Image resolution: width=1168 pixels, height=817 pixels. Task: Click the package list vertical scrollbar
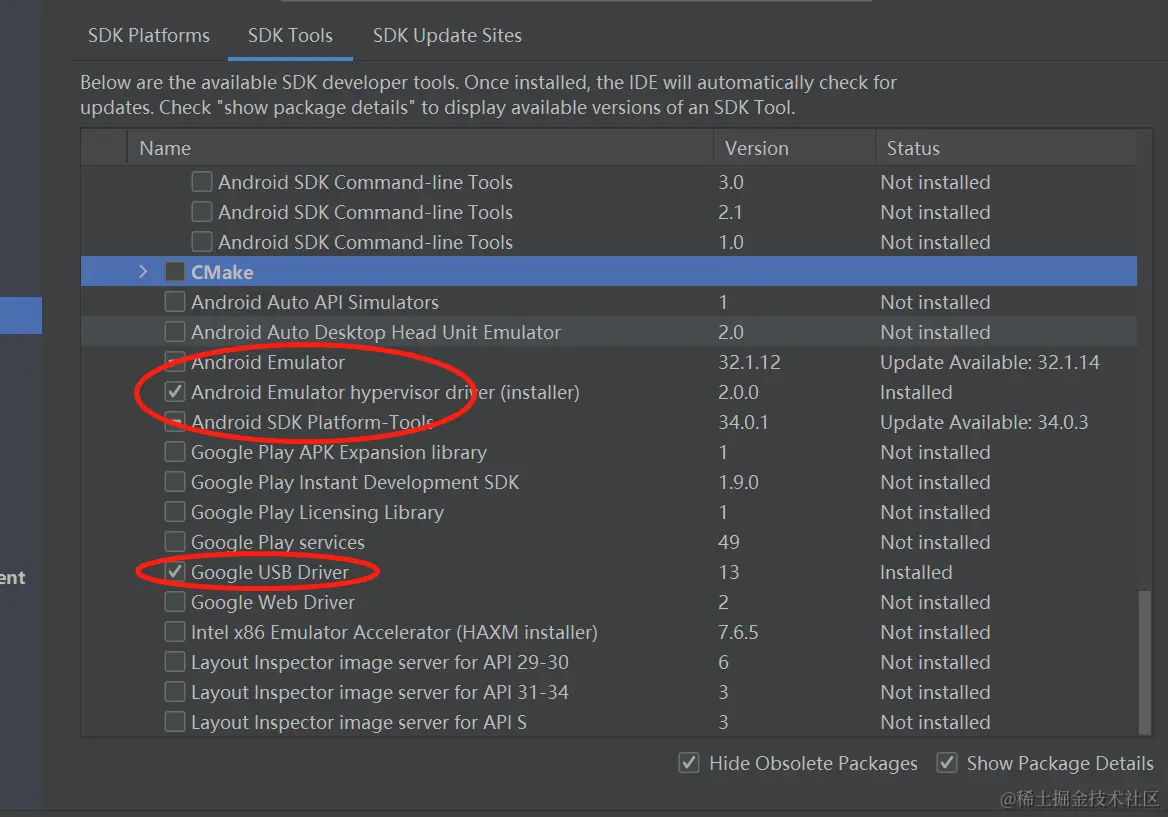[1145, 661]
